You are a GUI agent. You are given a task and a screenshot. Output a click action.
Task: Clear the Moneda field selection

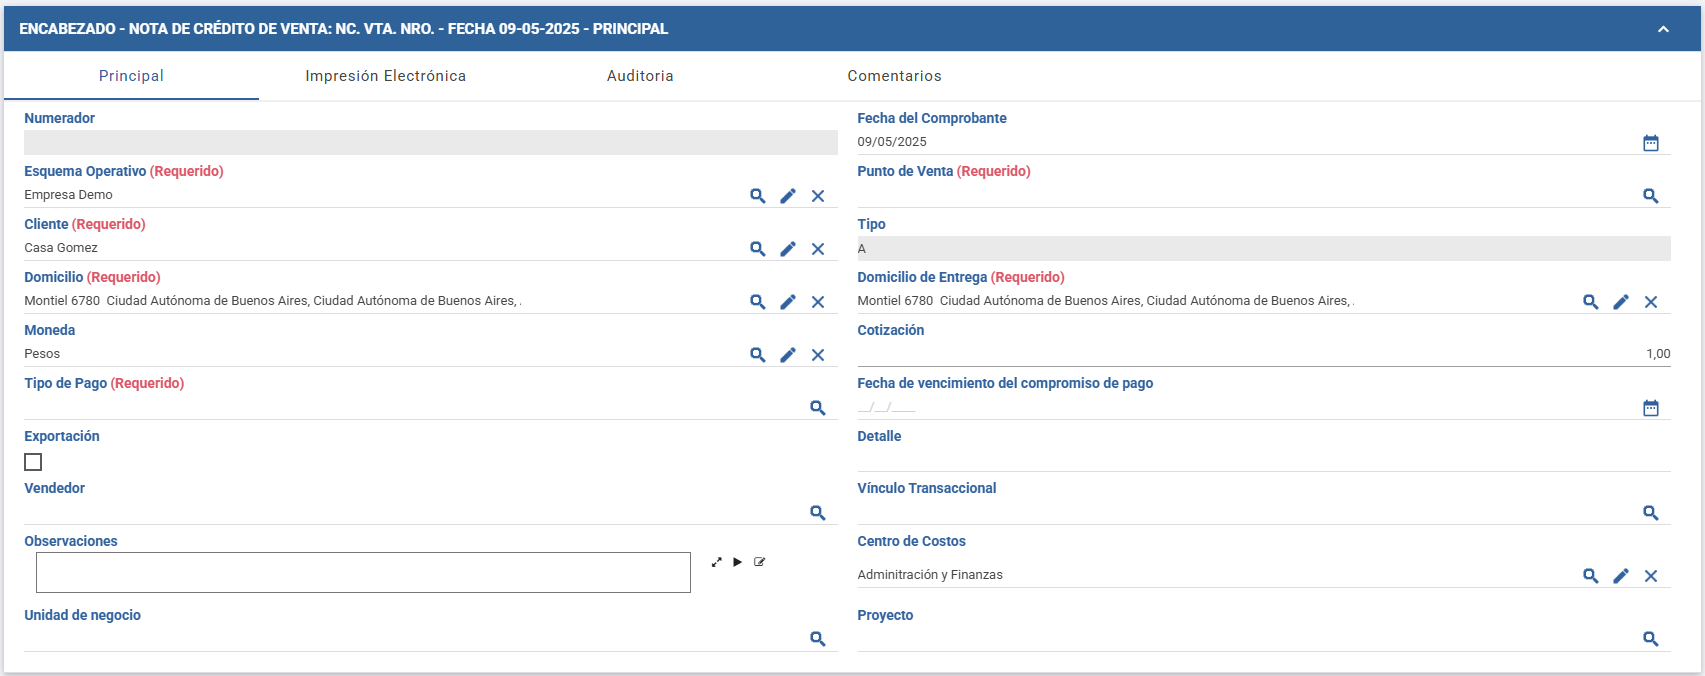click(818, 355)
